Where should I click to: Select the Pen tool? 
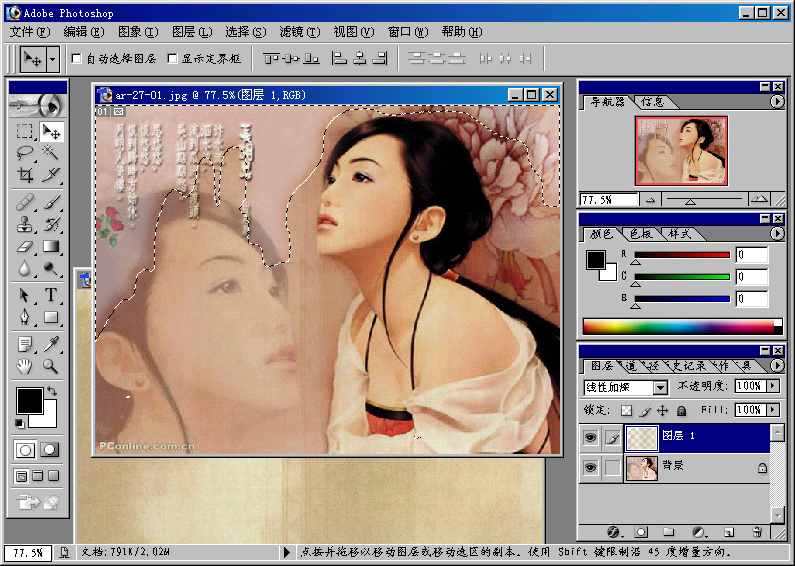pyautogui.click(x=24, y=317)
